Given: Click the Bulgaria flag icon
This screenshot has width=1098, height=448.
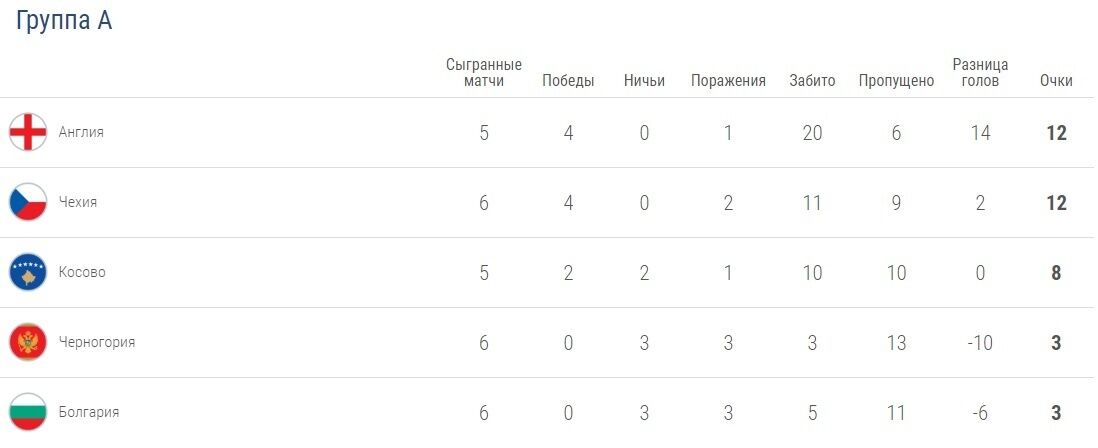Looking at the screenshot, I should tap(28, 412).
